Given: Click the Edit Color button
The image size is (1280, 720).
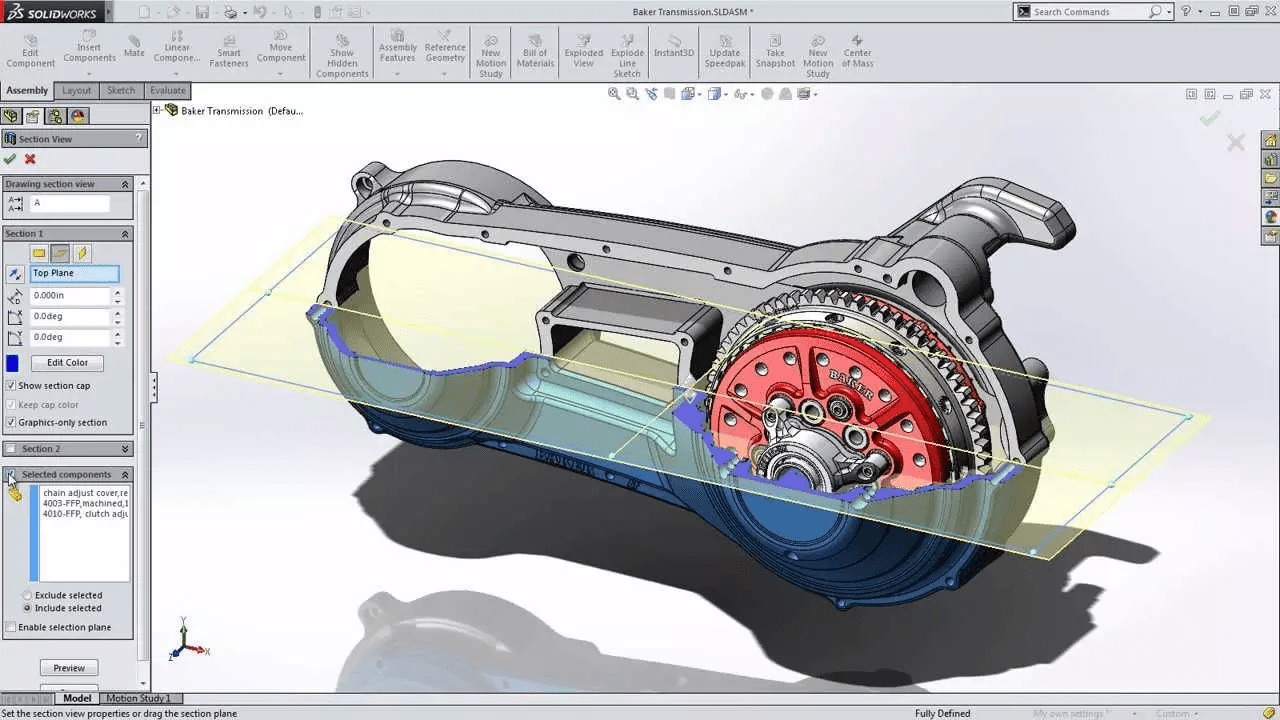Looking at the screenshot, I should click(67, 362).
